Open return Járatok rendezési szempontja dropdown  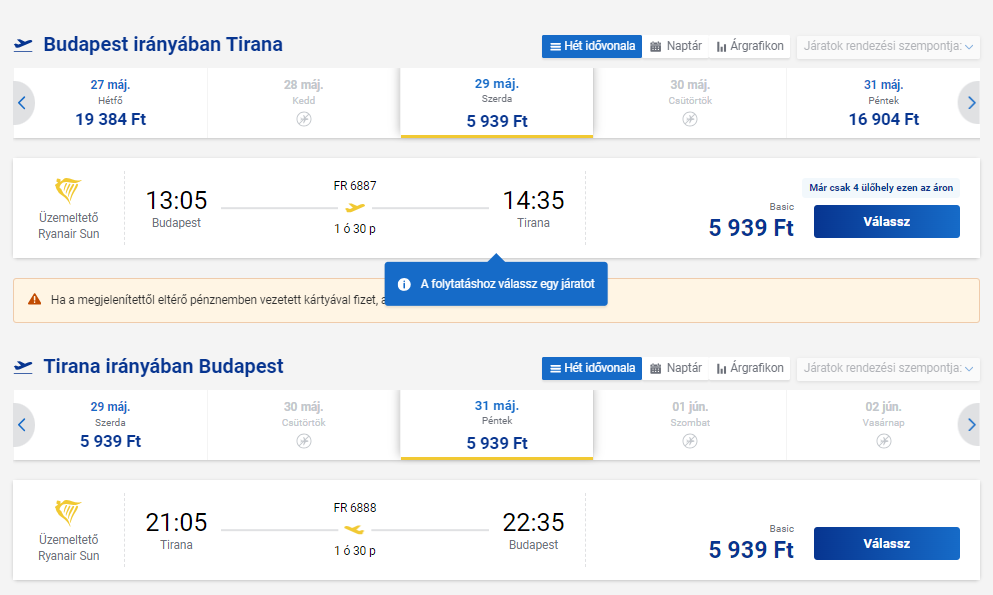[x=888, y=368]
